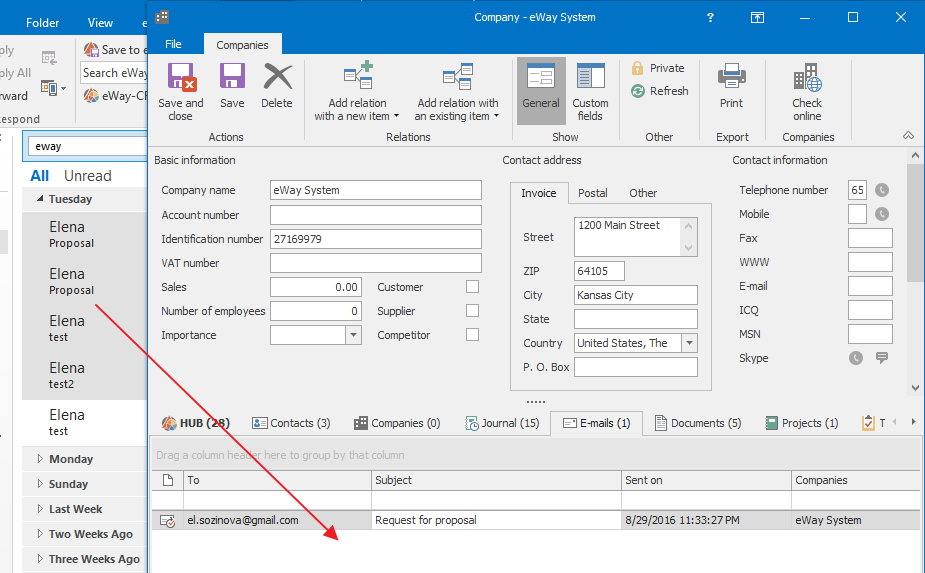Click the ZIP field
This screenshot has height=573, width=925.
tap(599, 271)
